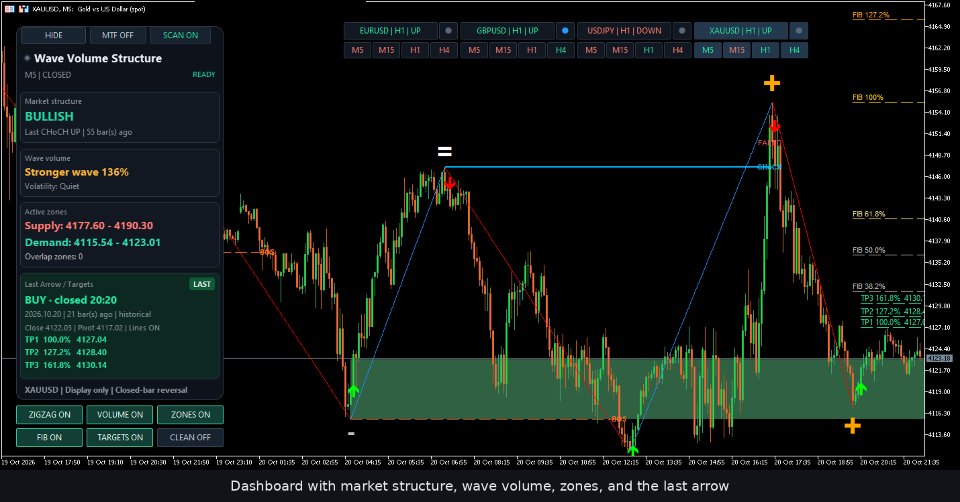Toggle the SCAN ON button

point(180,36)
